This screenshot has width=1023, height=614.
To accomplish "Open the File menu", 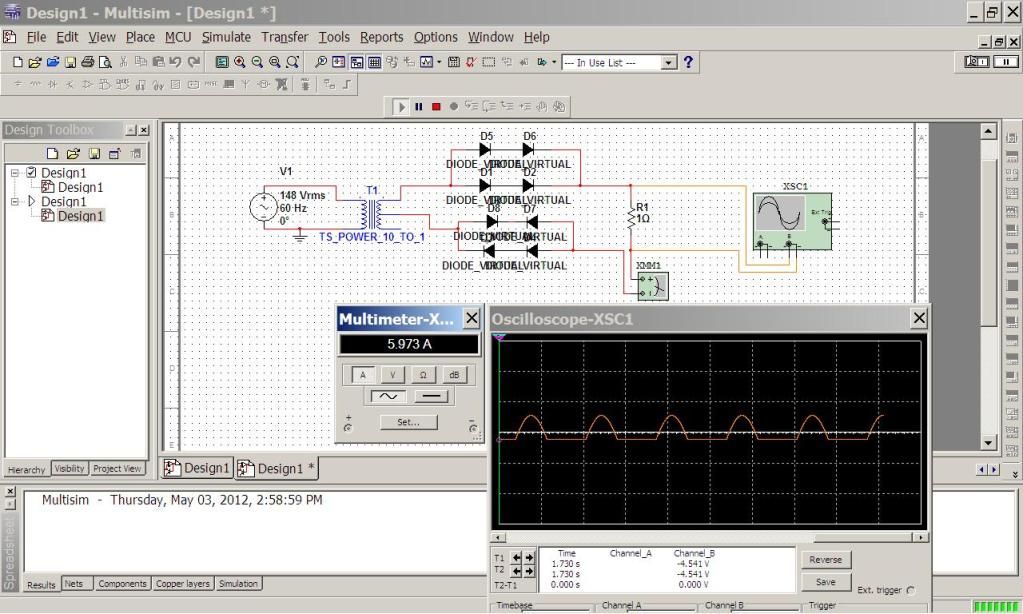I will (x=37, y=37).
